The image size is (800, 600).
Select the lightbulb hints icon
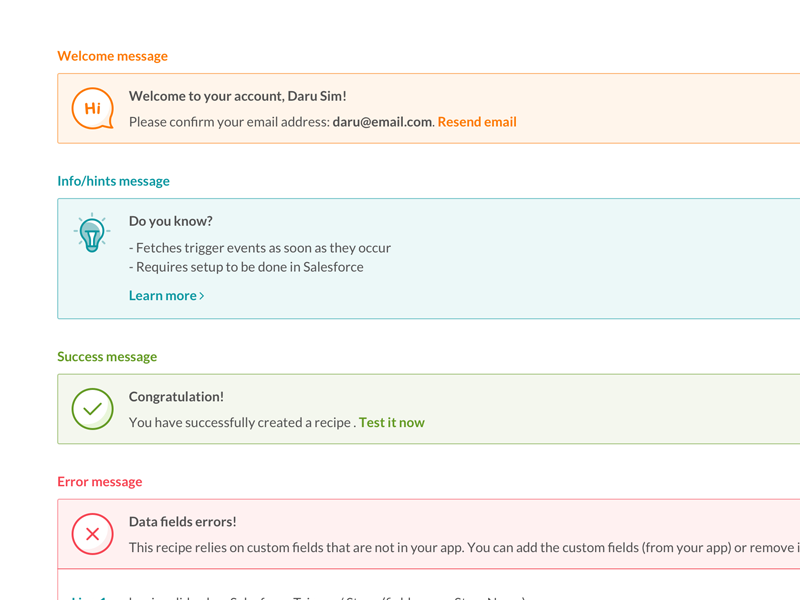tap(91, 234)
